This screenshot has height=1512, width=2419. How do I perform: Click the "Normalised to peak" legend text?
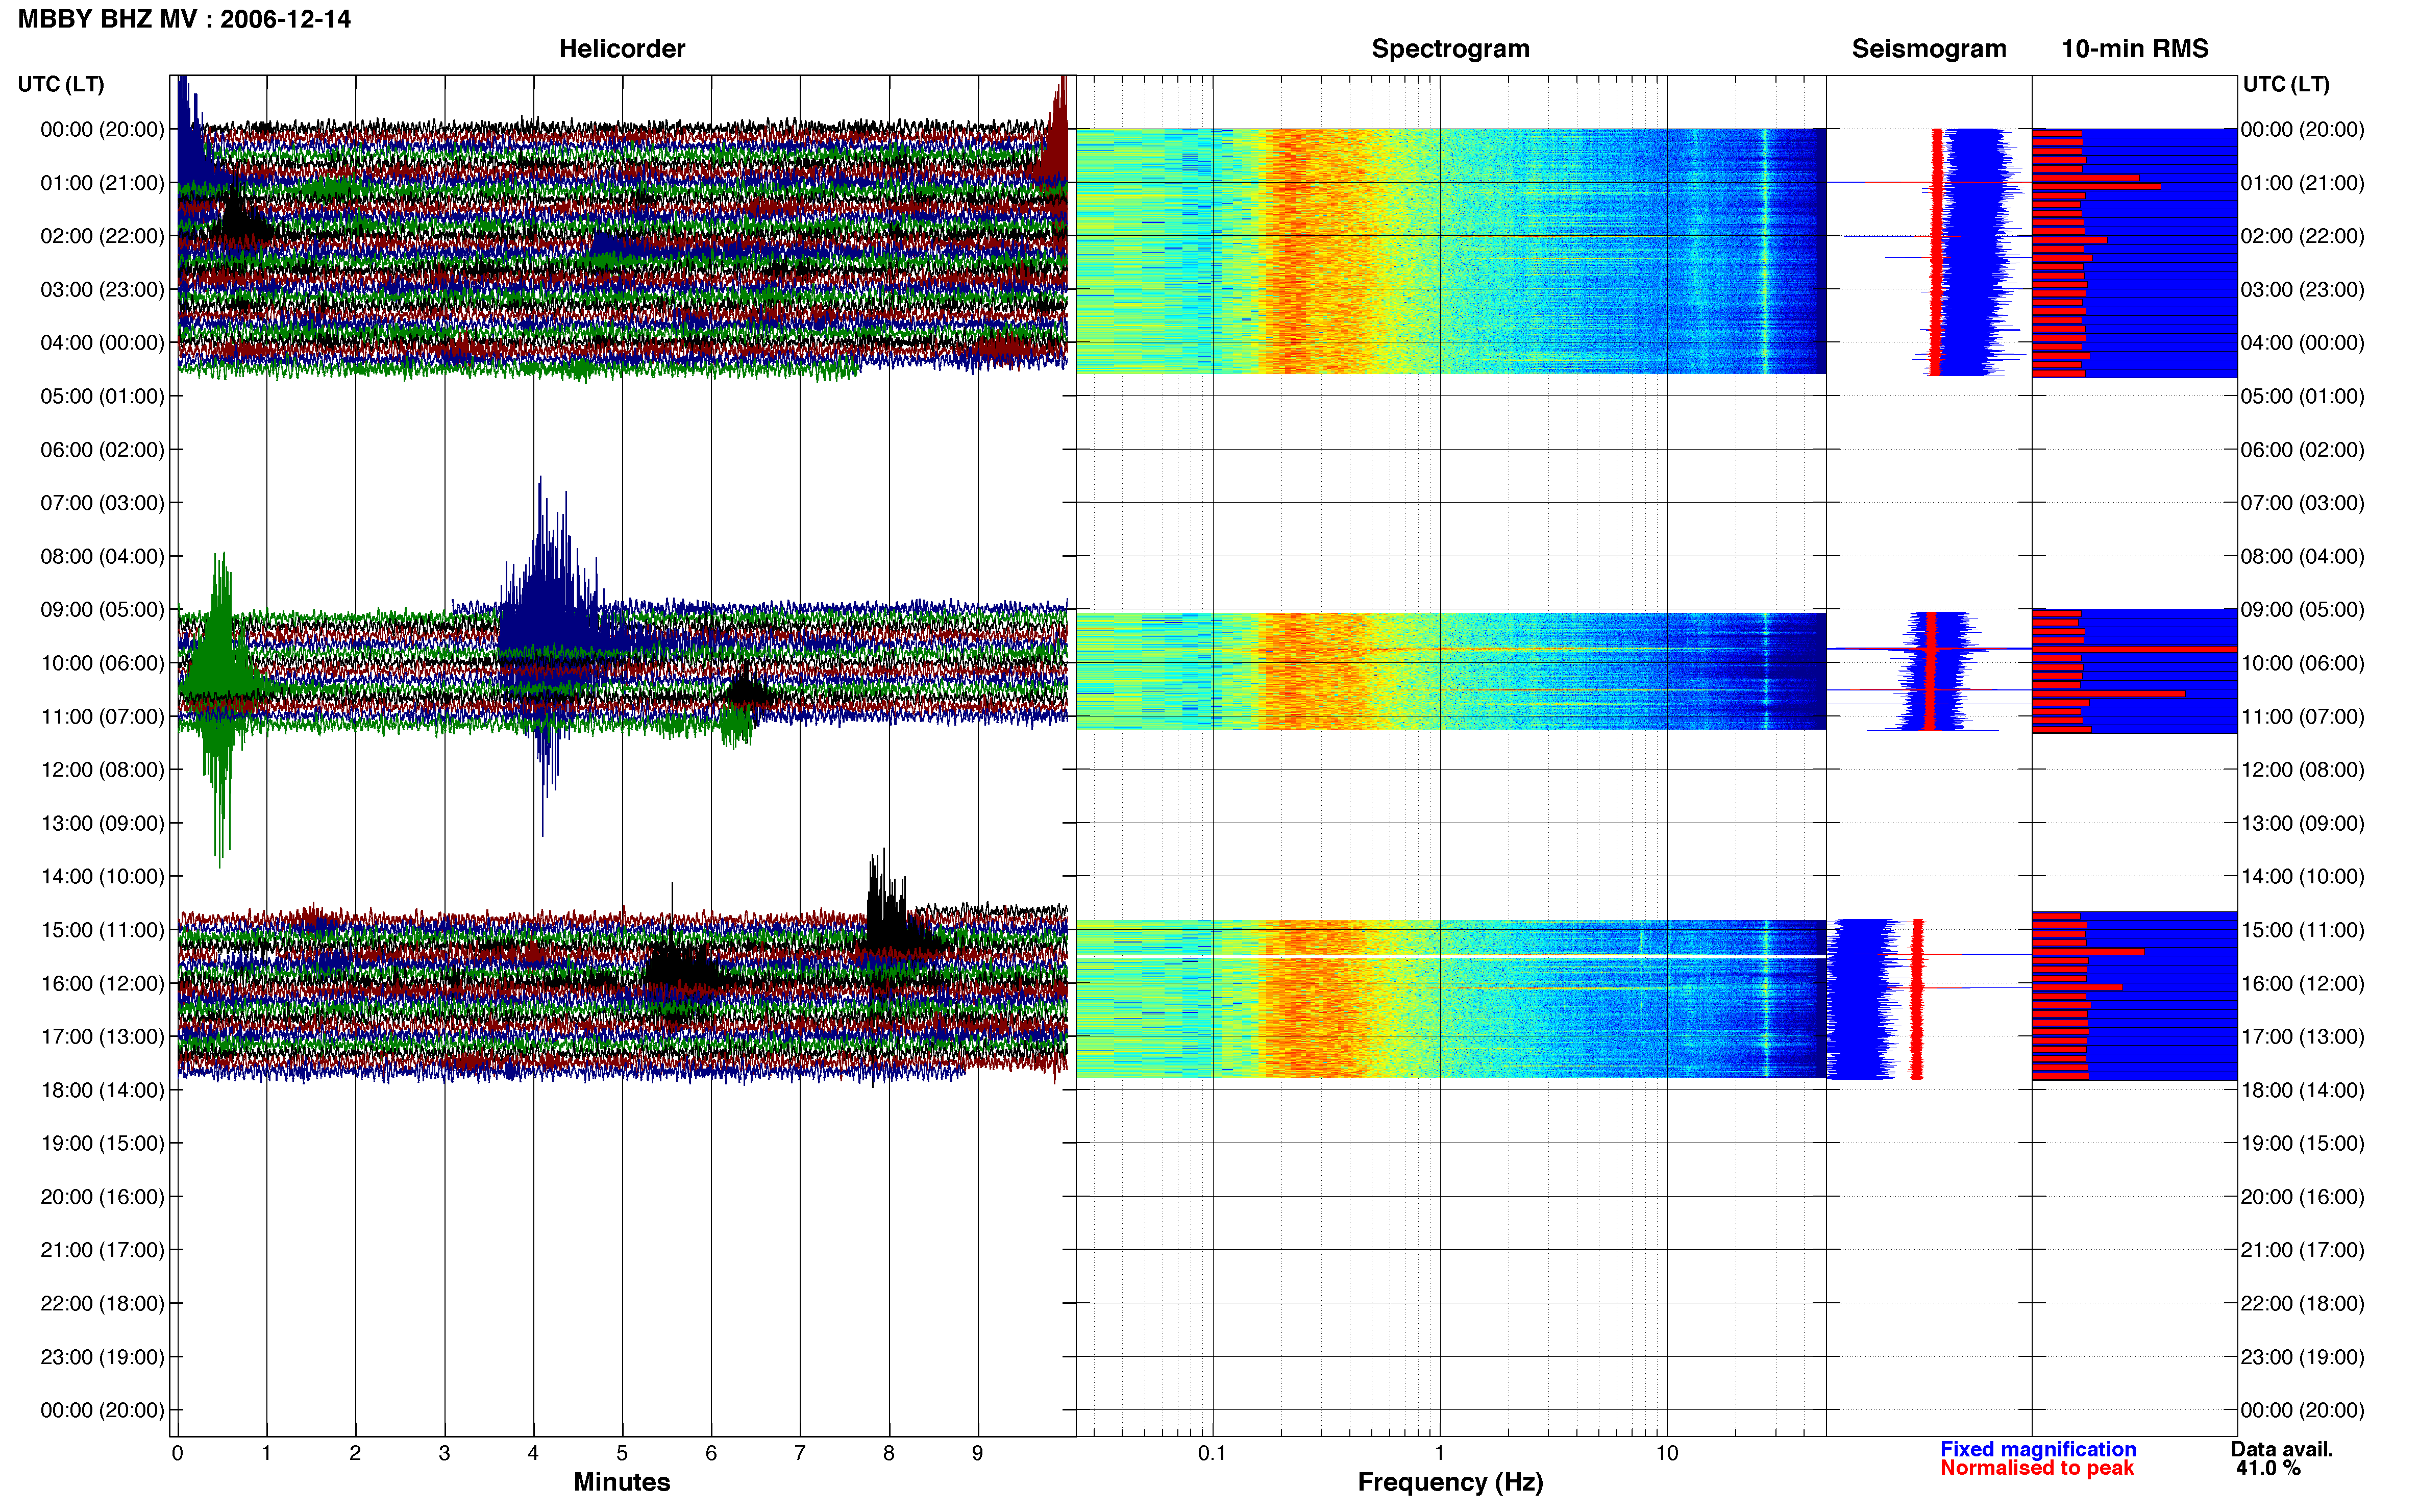coord(2037,1468)
